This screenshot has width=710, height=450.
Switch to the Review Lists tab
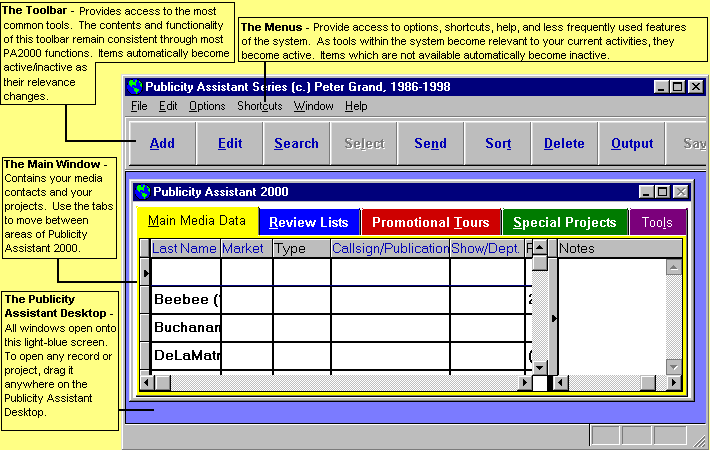(309, 222)
